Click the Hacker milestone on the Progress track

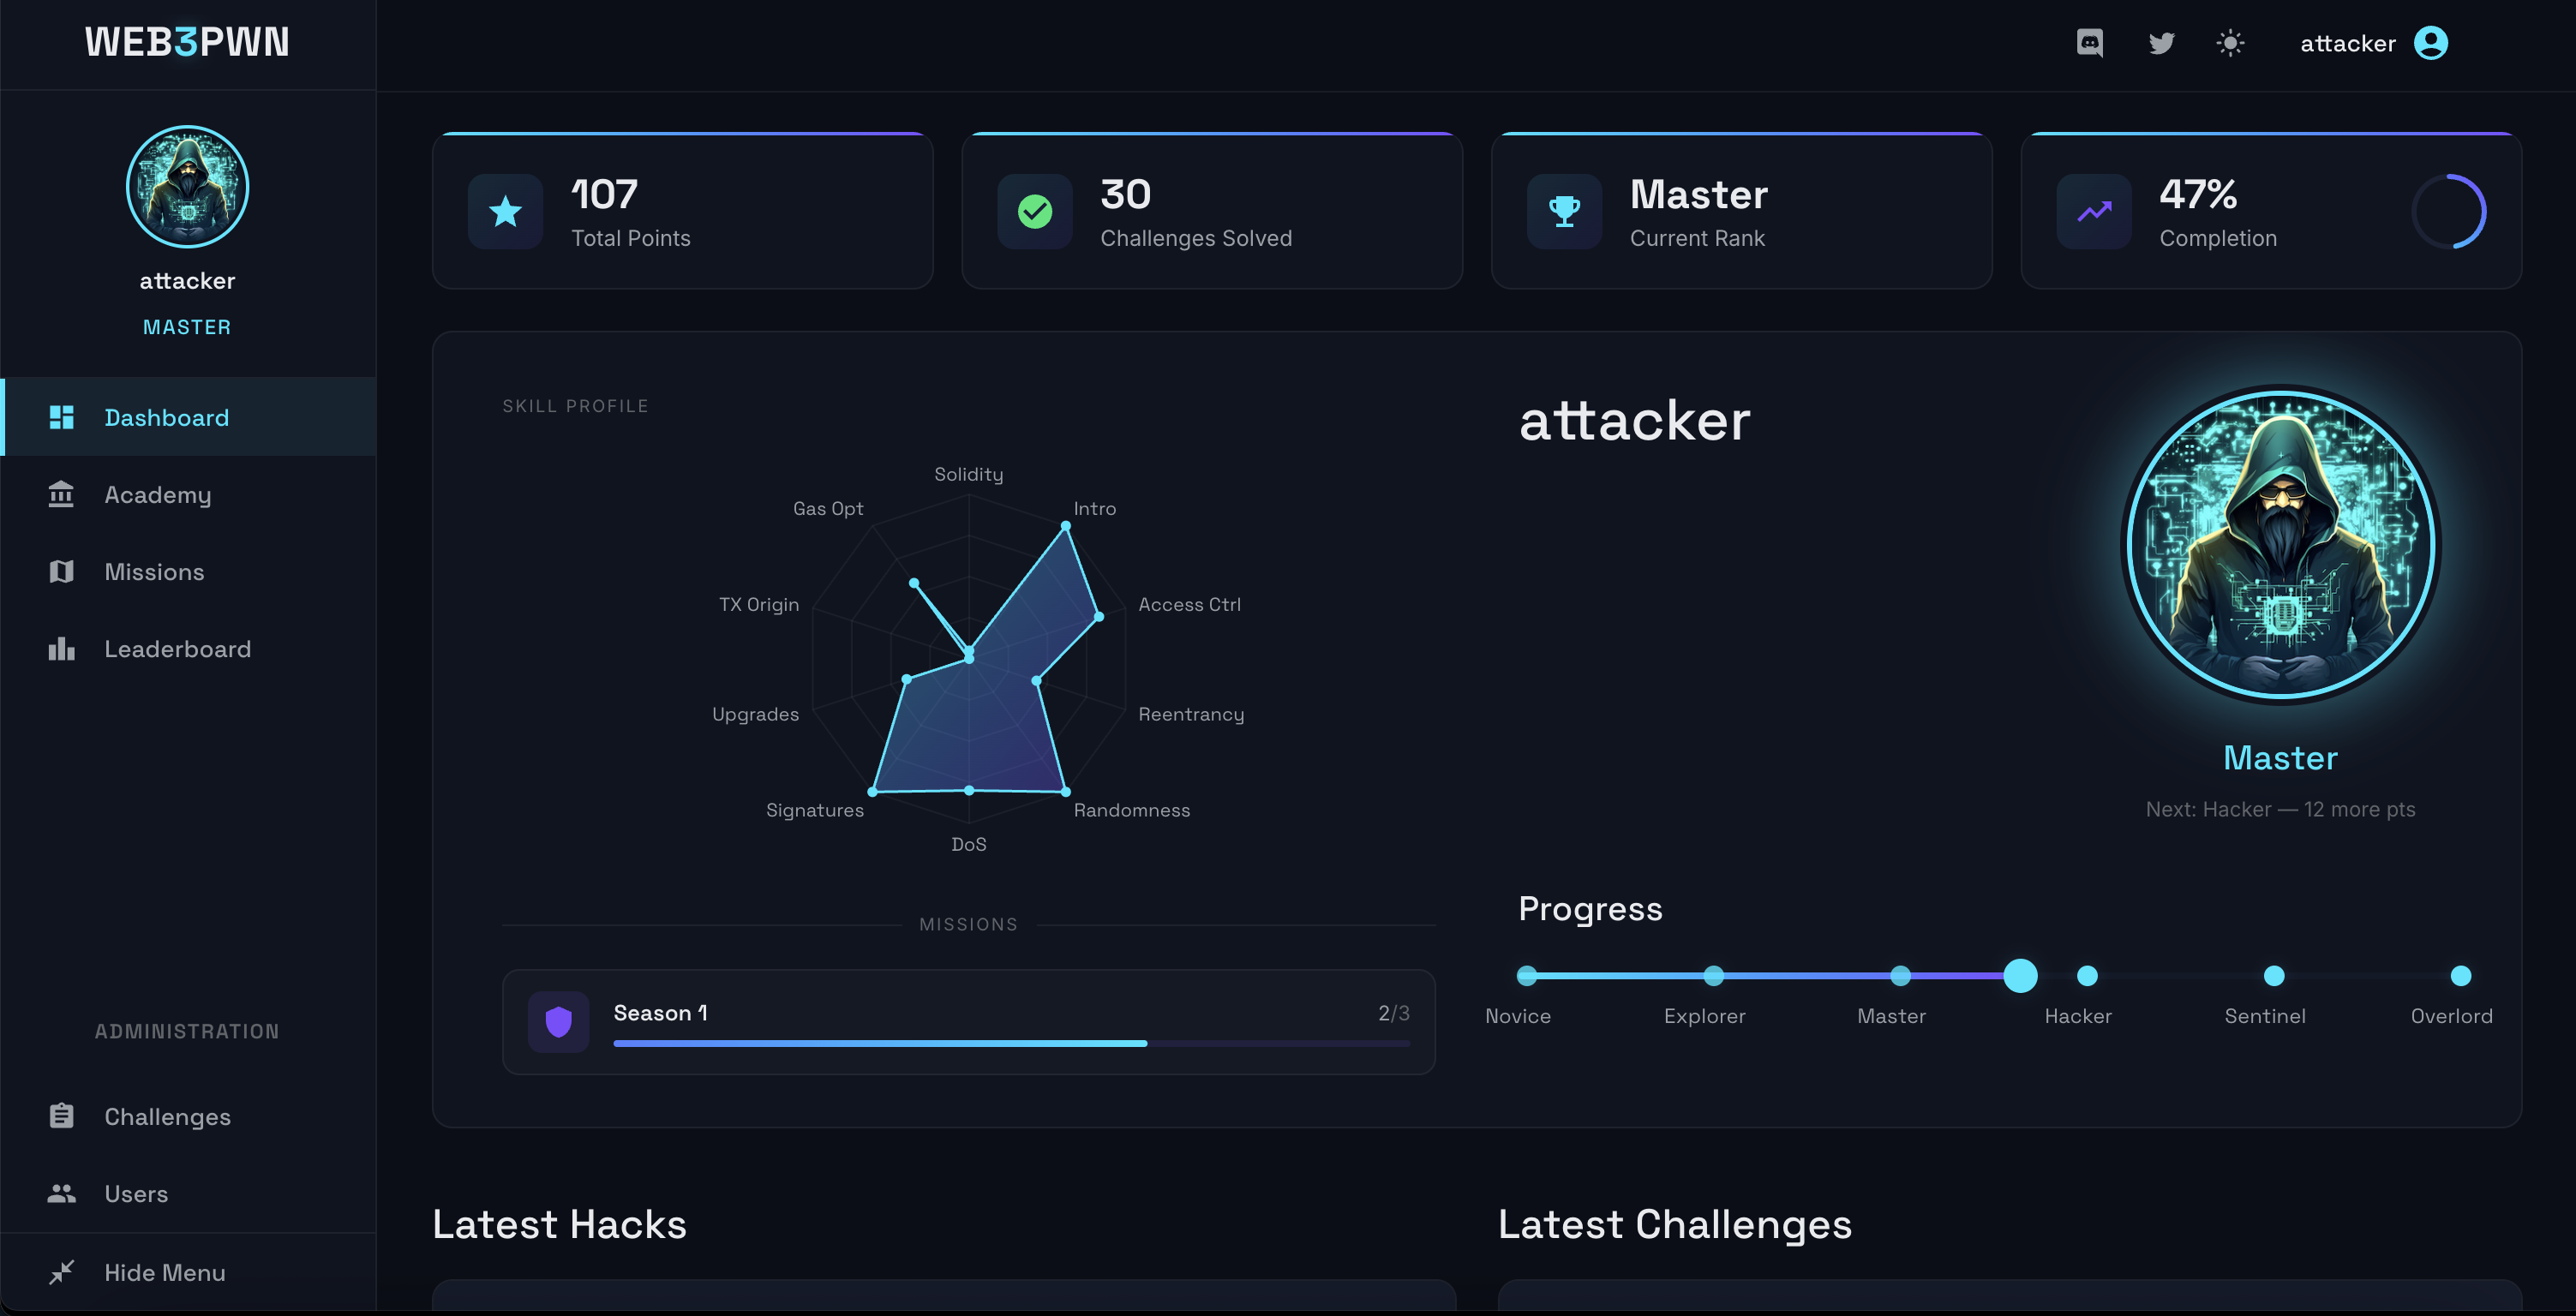tap(2086, 975)
